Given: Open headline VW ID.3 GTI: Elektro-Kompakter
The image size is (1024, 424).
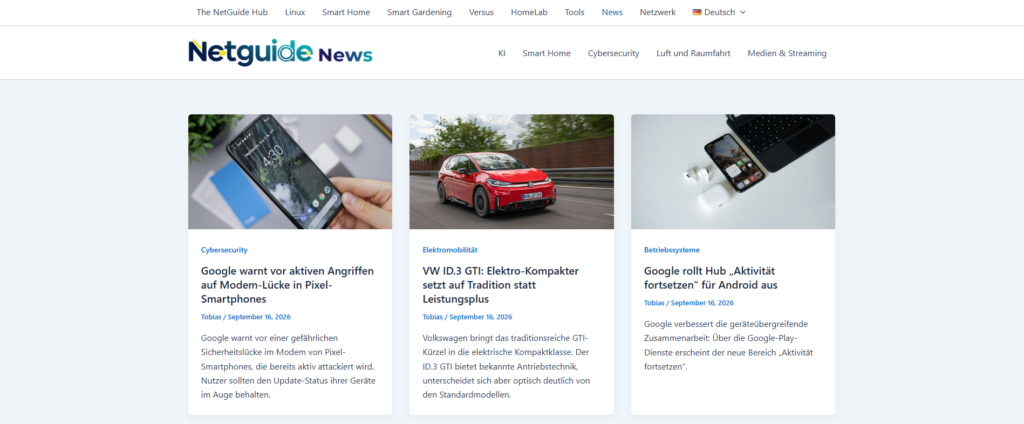Looking at the screenshot, I should click(x=500, y=285).
